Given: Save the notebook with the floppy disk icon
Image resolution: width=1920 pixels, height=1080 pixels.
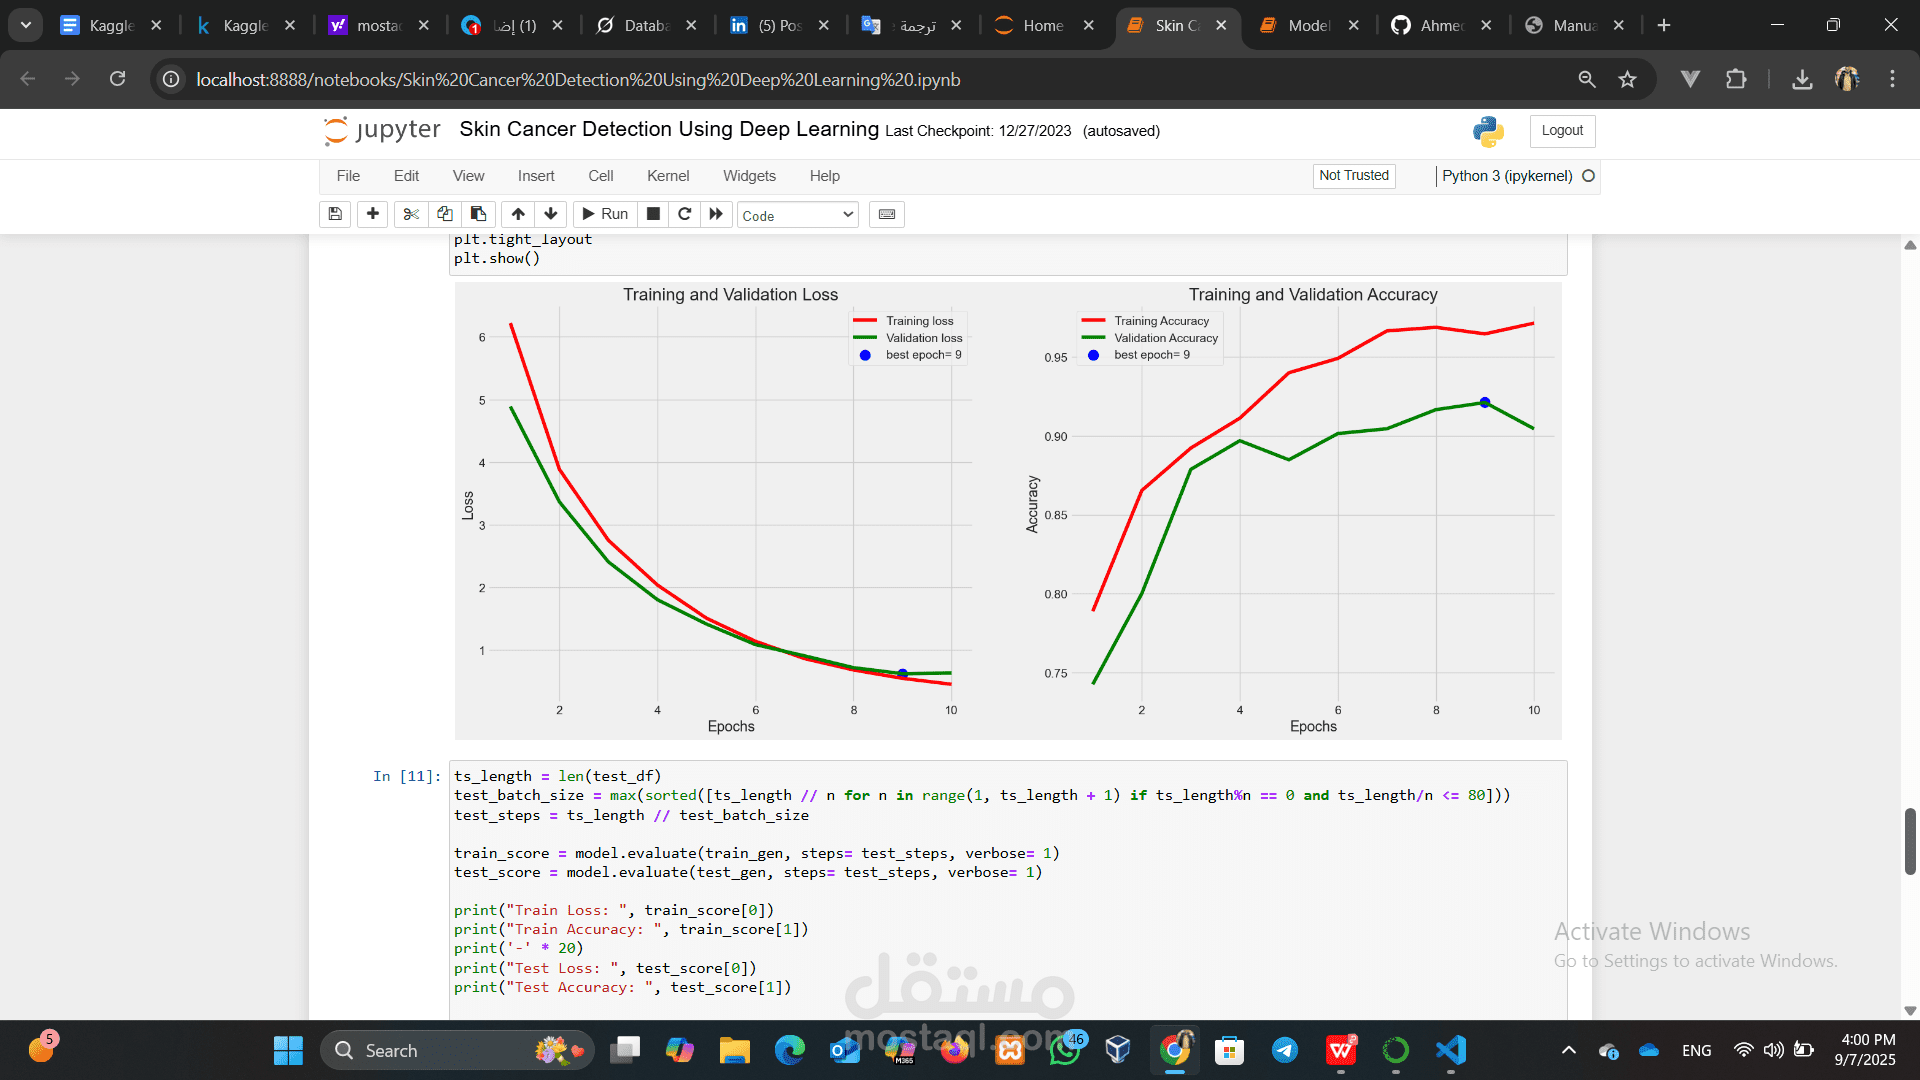Looking at the screenshot, I should (x=335, y=214).
